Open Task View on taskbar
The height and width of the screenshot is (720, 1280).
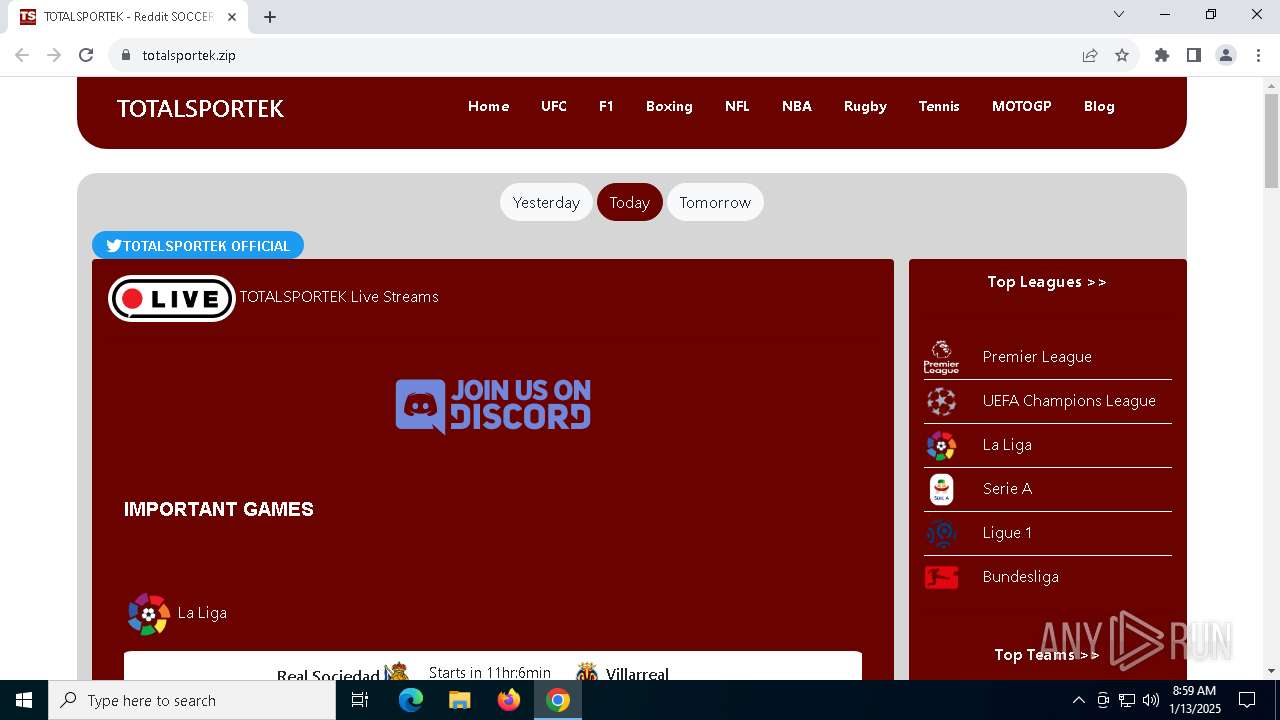[360, 700]
